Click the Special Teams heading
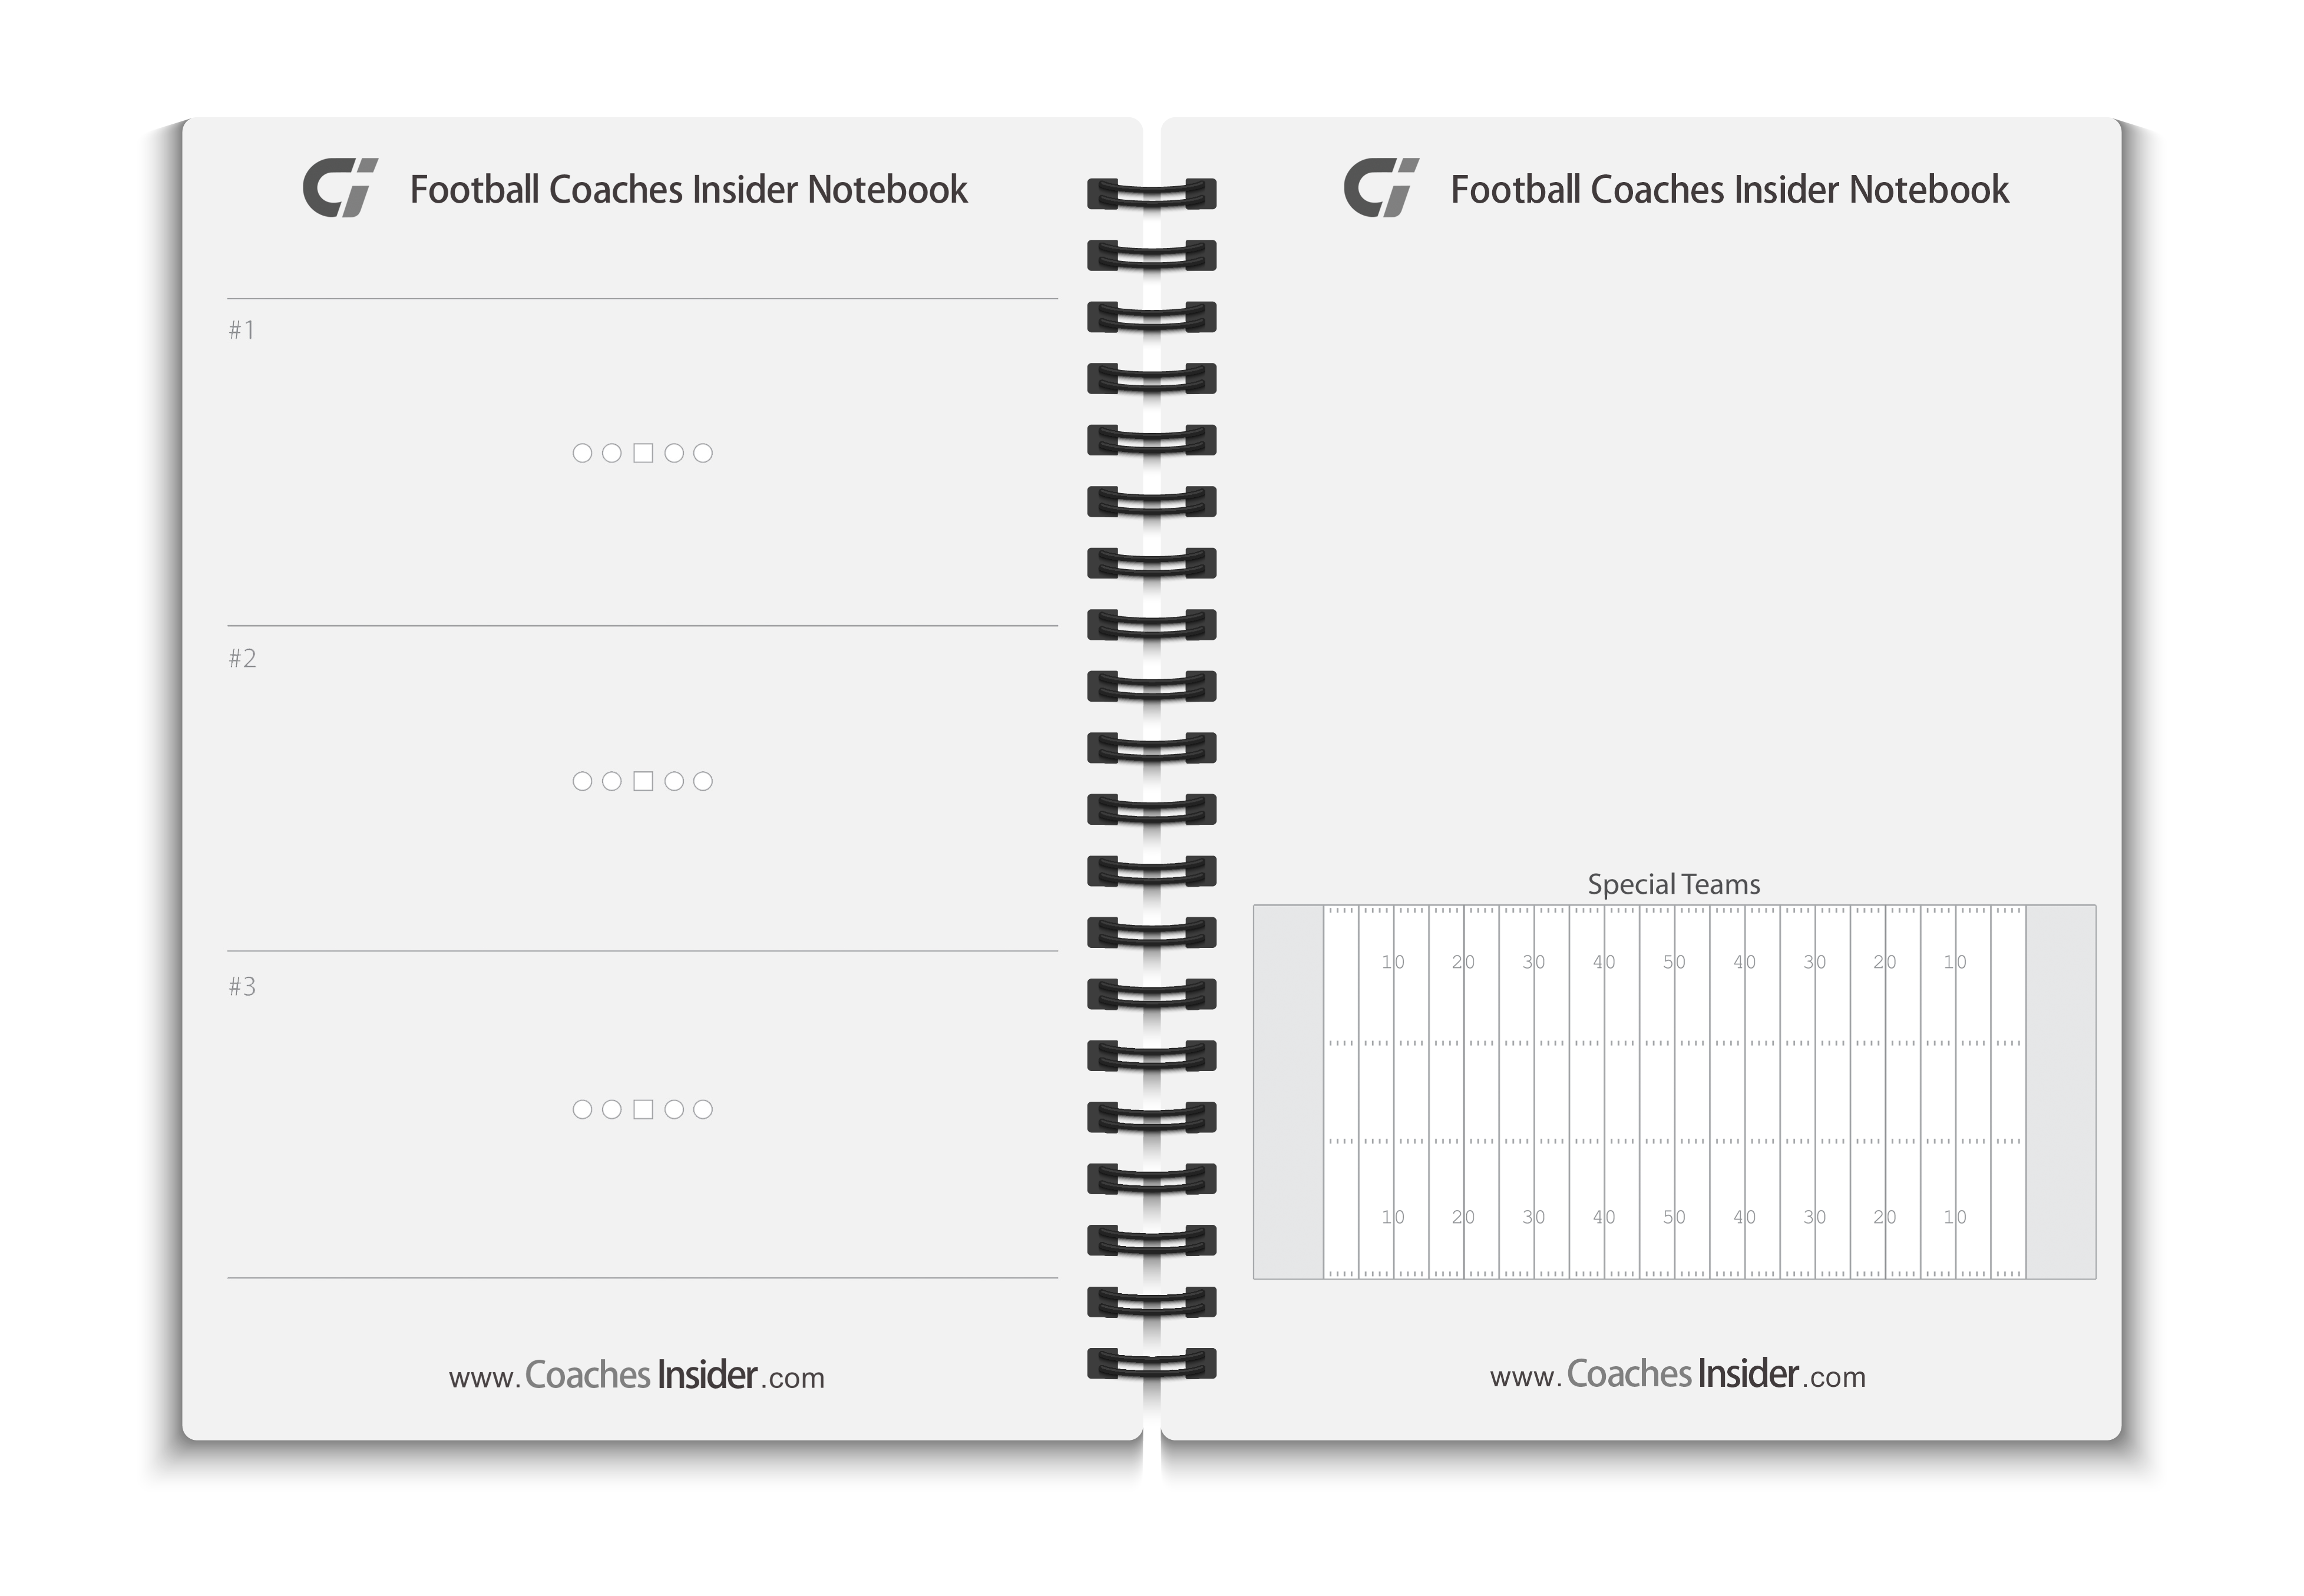This screenshot has width=2304, height=1596. tap(1674, 884)
